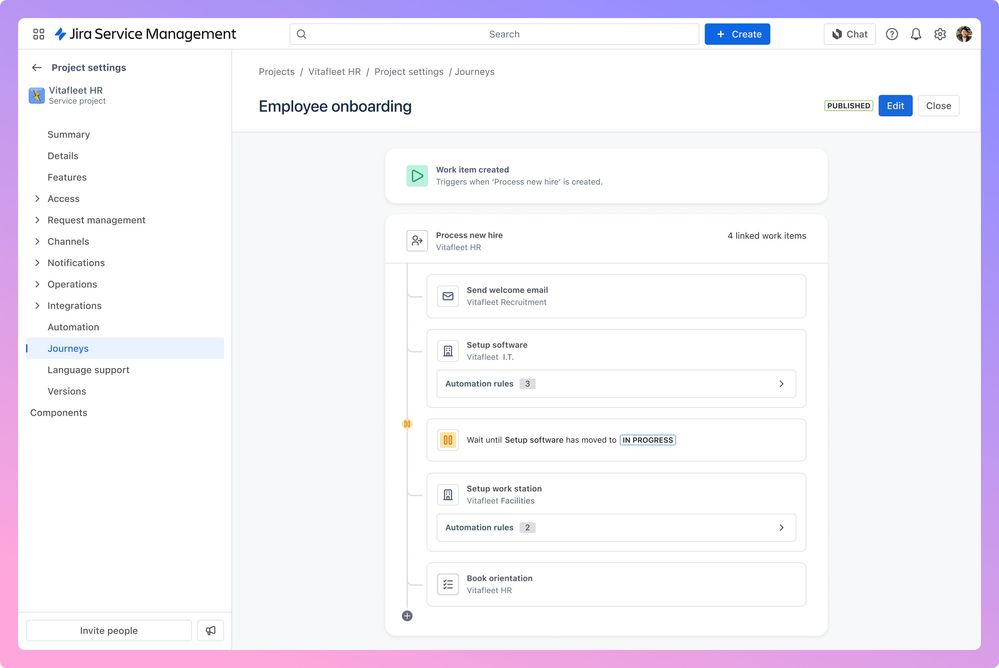Image resolution: width=999 pixels, height=668 pixels.
Task: Open Language support settings
Action: 88,370
